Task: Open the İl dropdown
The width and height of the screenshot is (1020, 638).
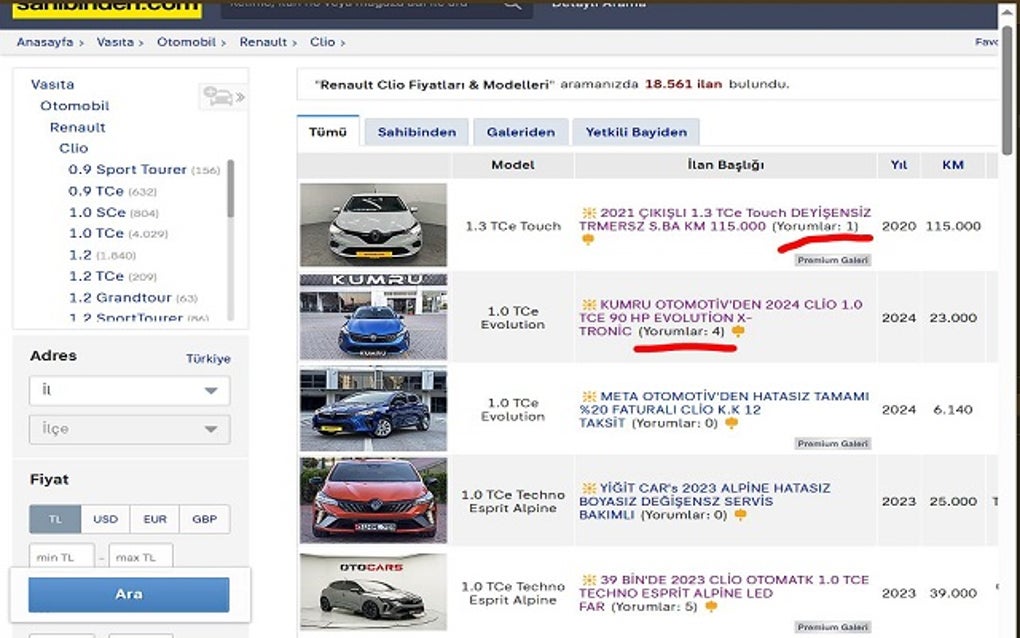Action: [128, 390]
